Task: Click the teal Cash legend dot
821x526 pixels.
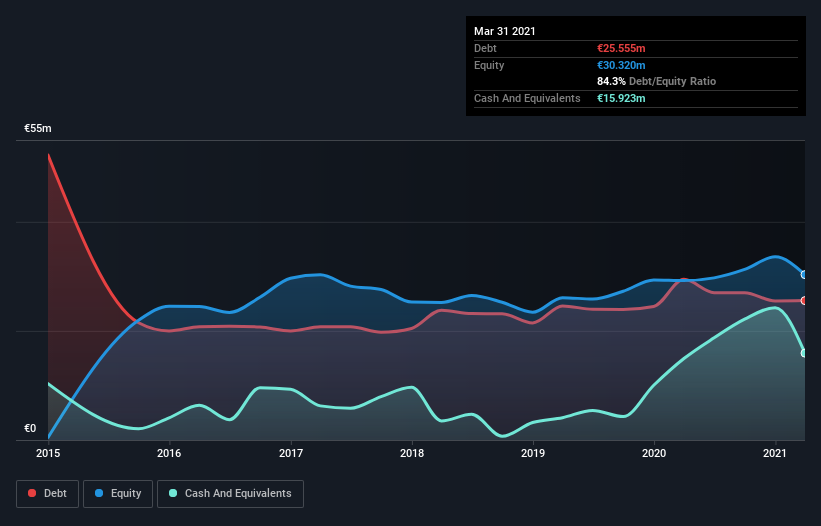Action: [173, 493]
